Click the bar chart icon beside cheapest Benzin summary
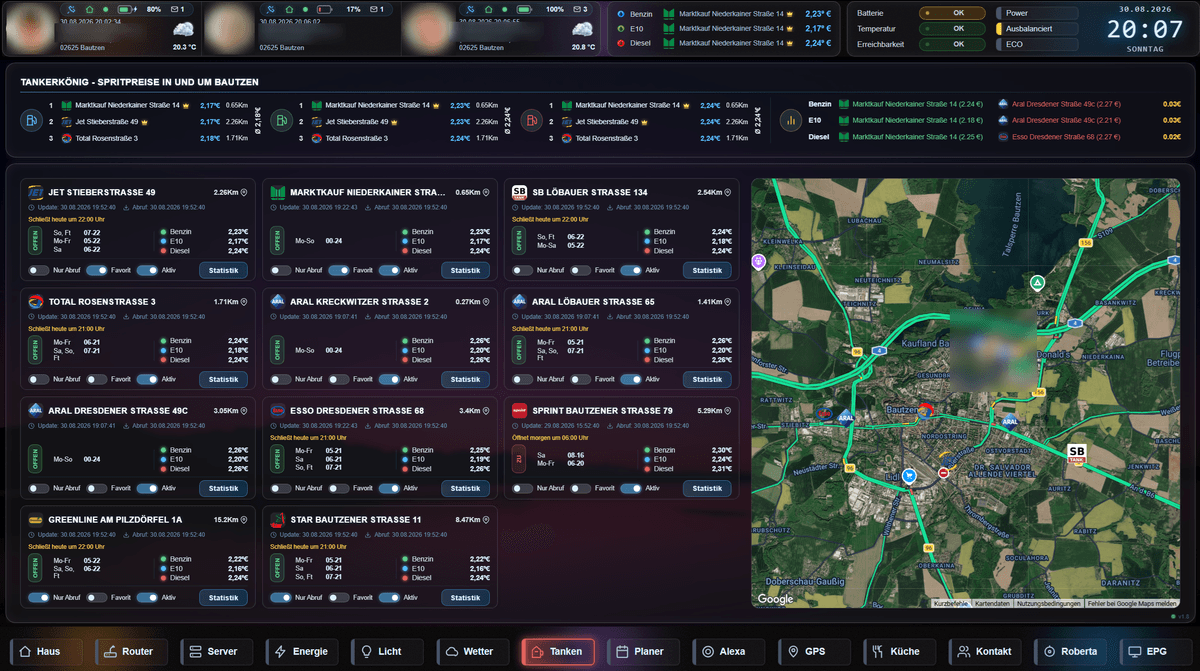This screenshot has height=671, width=1200. [790, 120]
